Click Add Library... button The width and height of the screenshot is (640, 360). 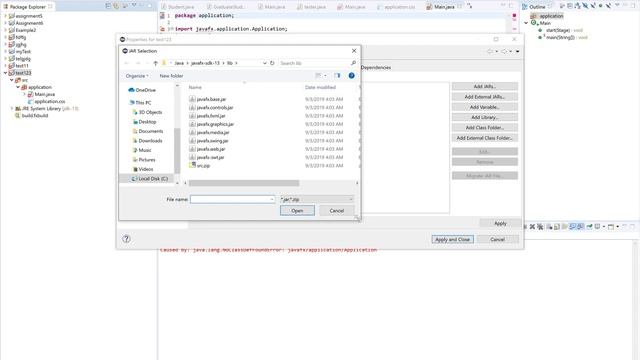click(x=485, y=117)
